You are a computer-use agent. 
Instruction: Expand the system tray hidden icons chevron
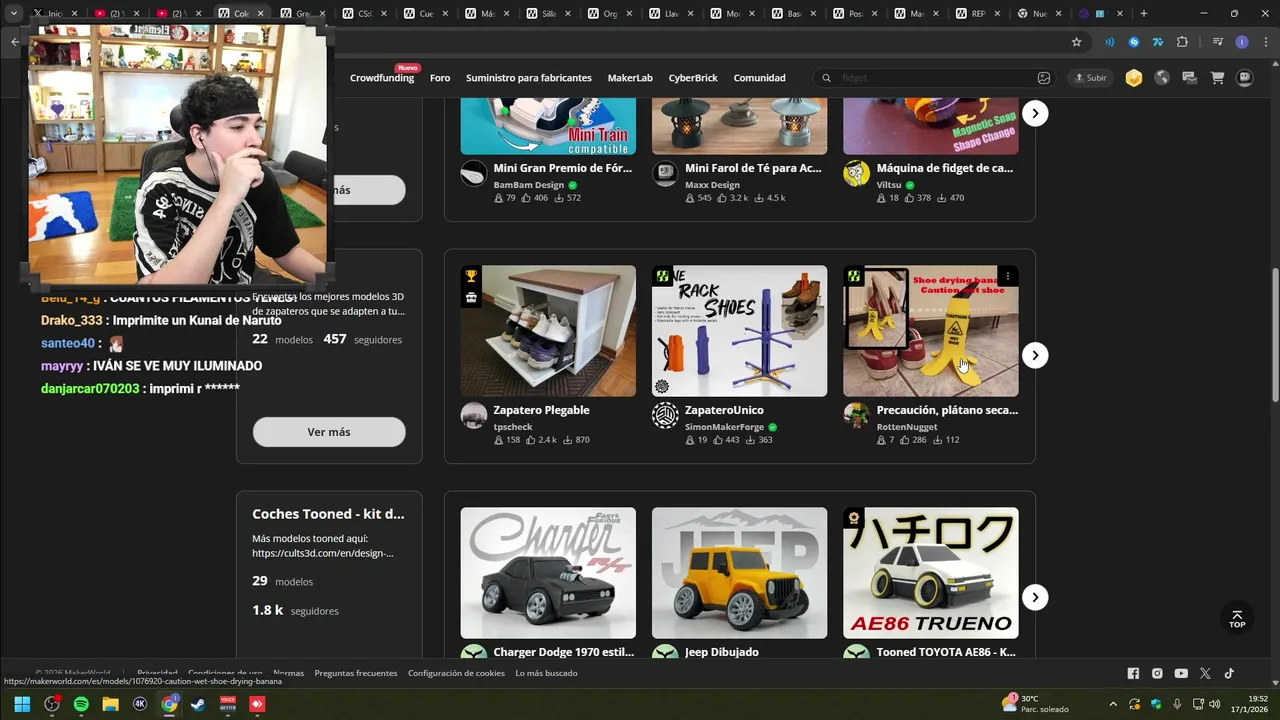pyautogui.click(x=1113, y=704)
